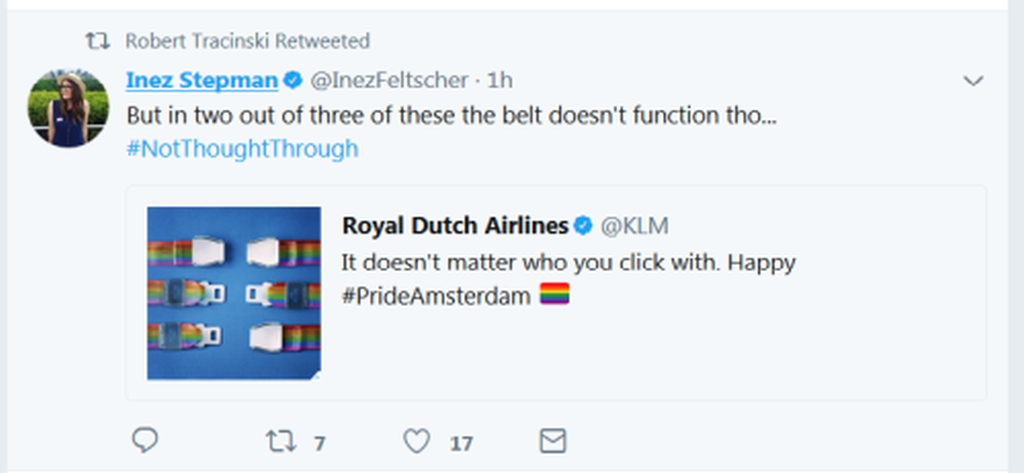Open Inez Stepman's profile name link
This screenshot has width=1024, height=473.
pyautogui.click(x=203, y=80)
